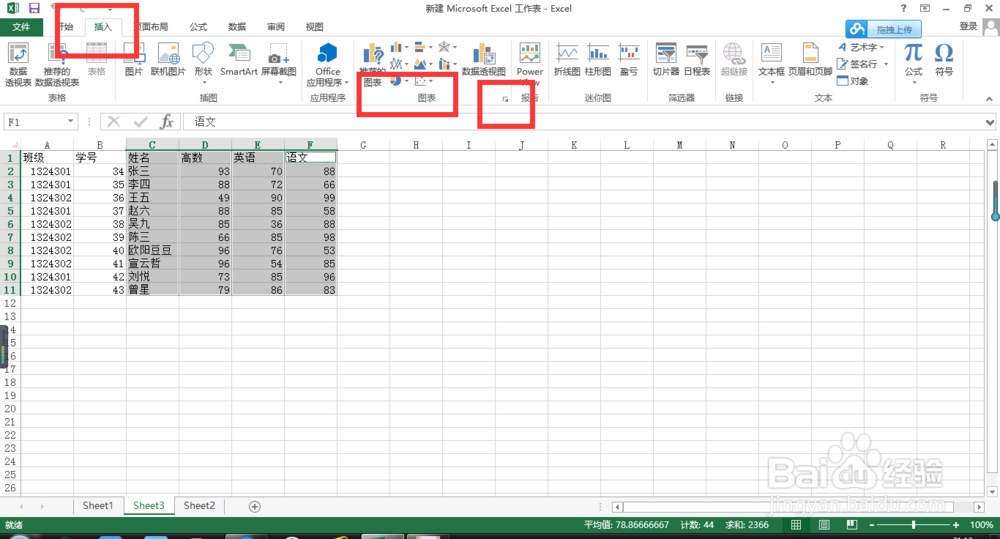Select the 学号 header cell
The image size is (1000, 539).
(99, 158)
